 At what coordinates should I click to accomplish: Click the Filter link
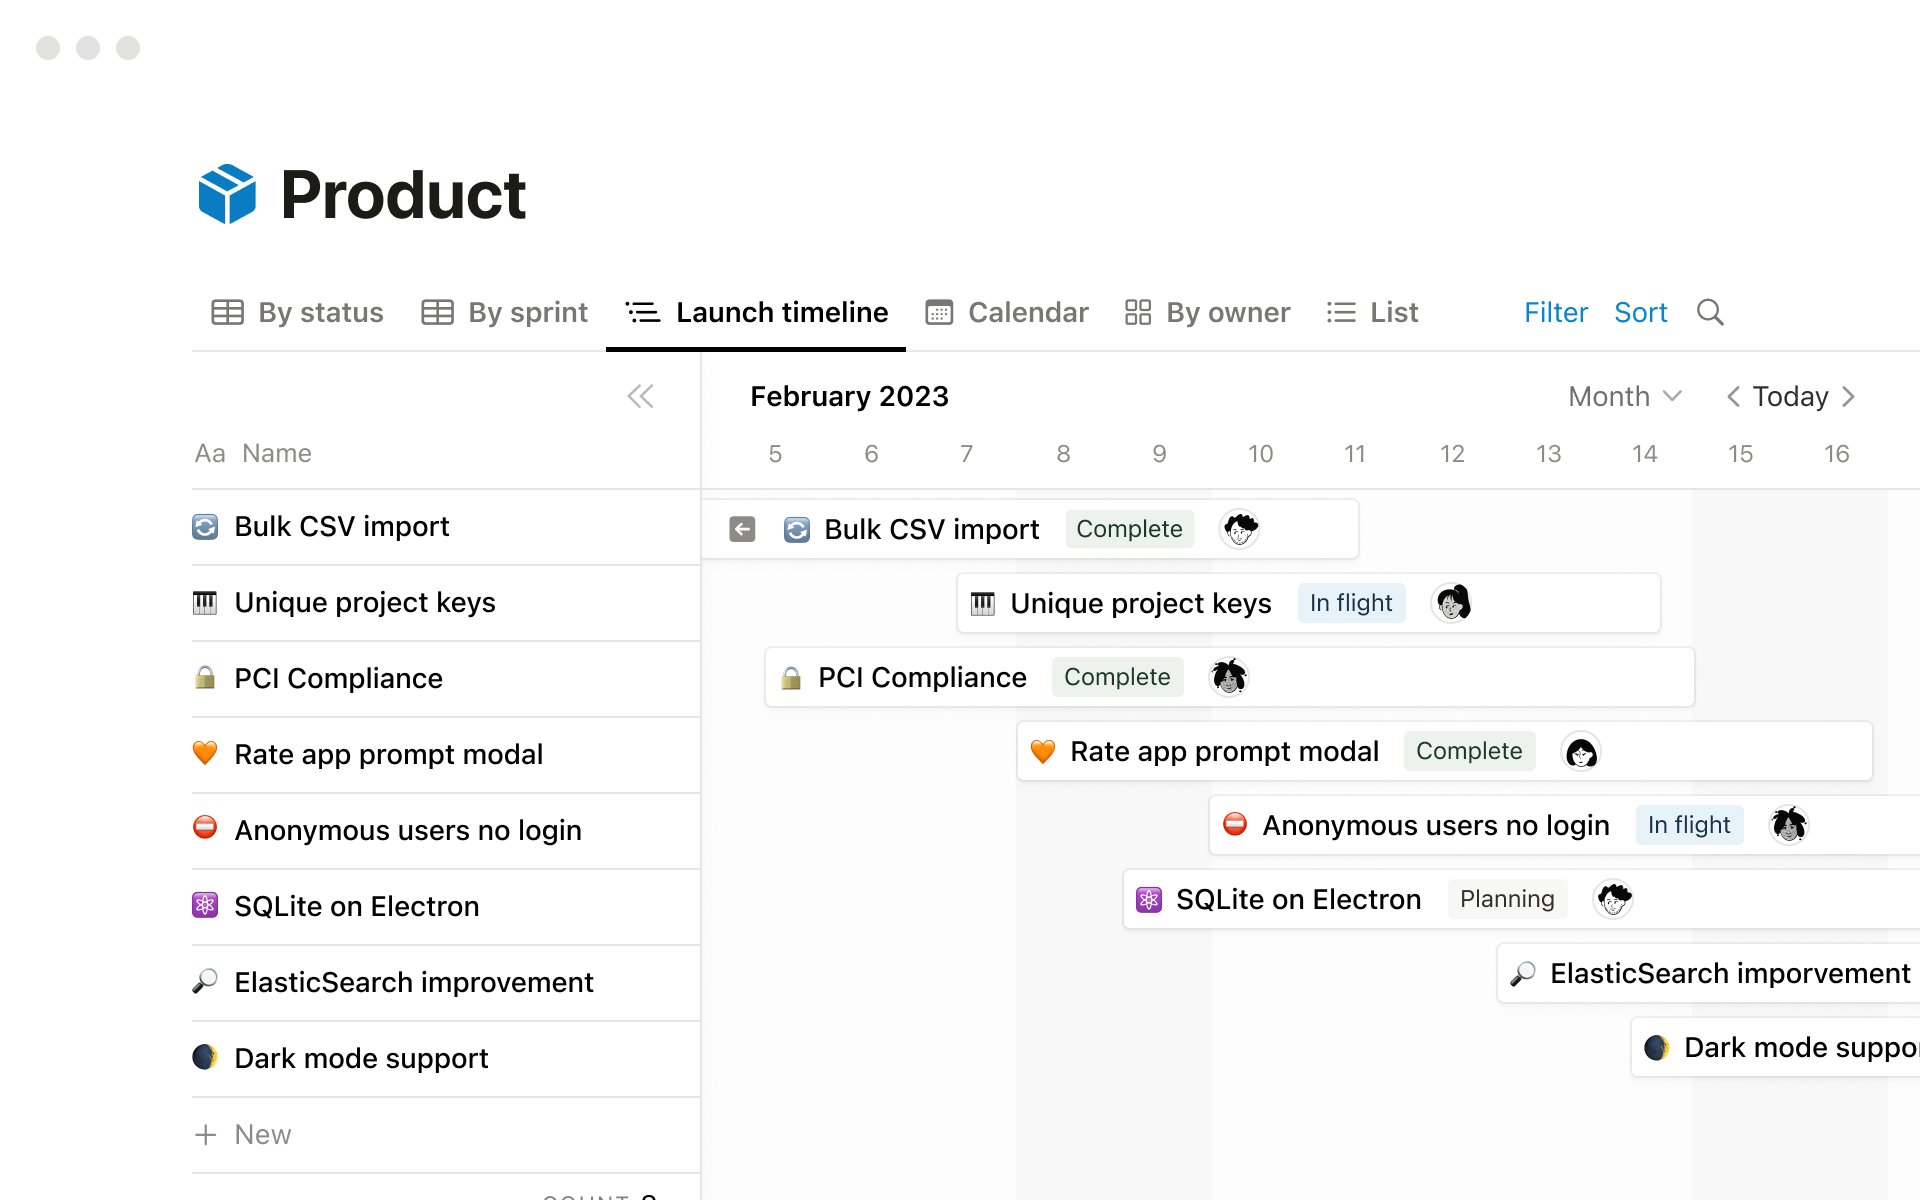[1555, 313]
